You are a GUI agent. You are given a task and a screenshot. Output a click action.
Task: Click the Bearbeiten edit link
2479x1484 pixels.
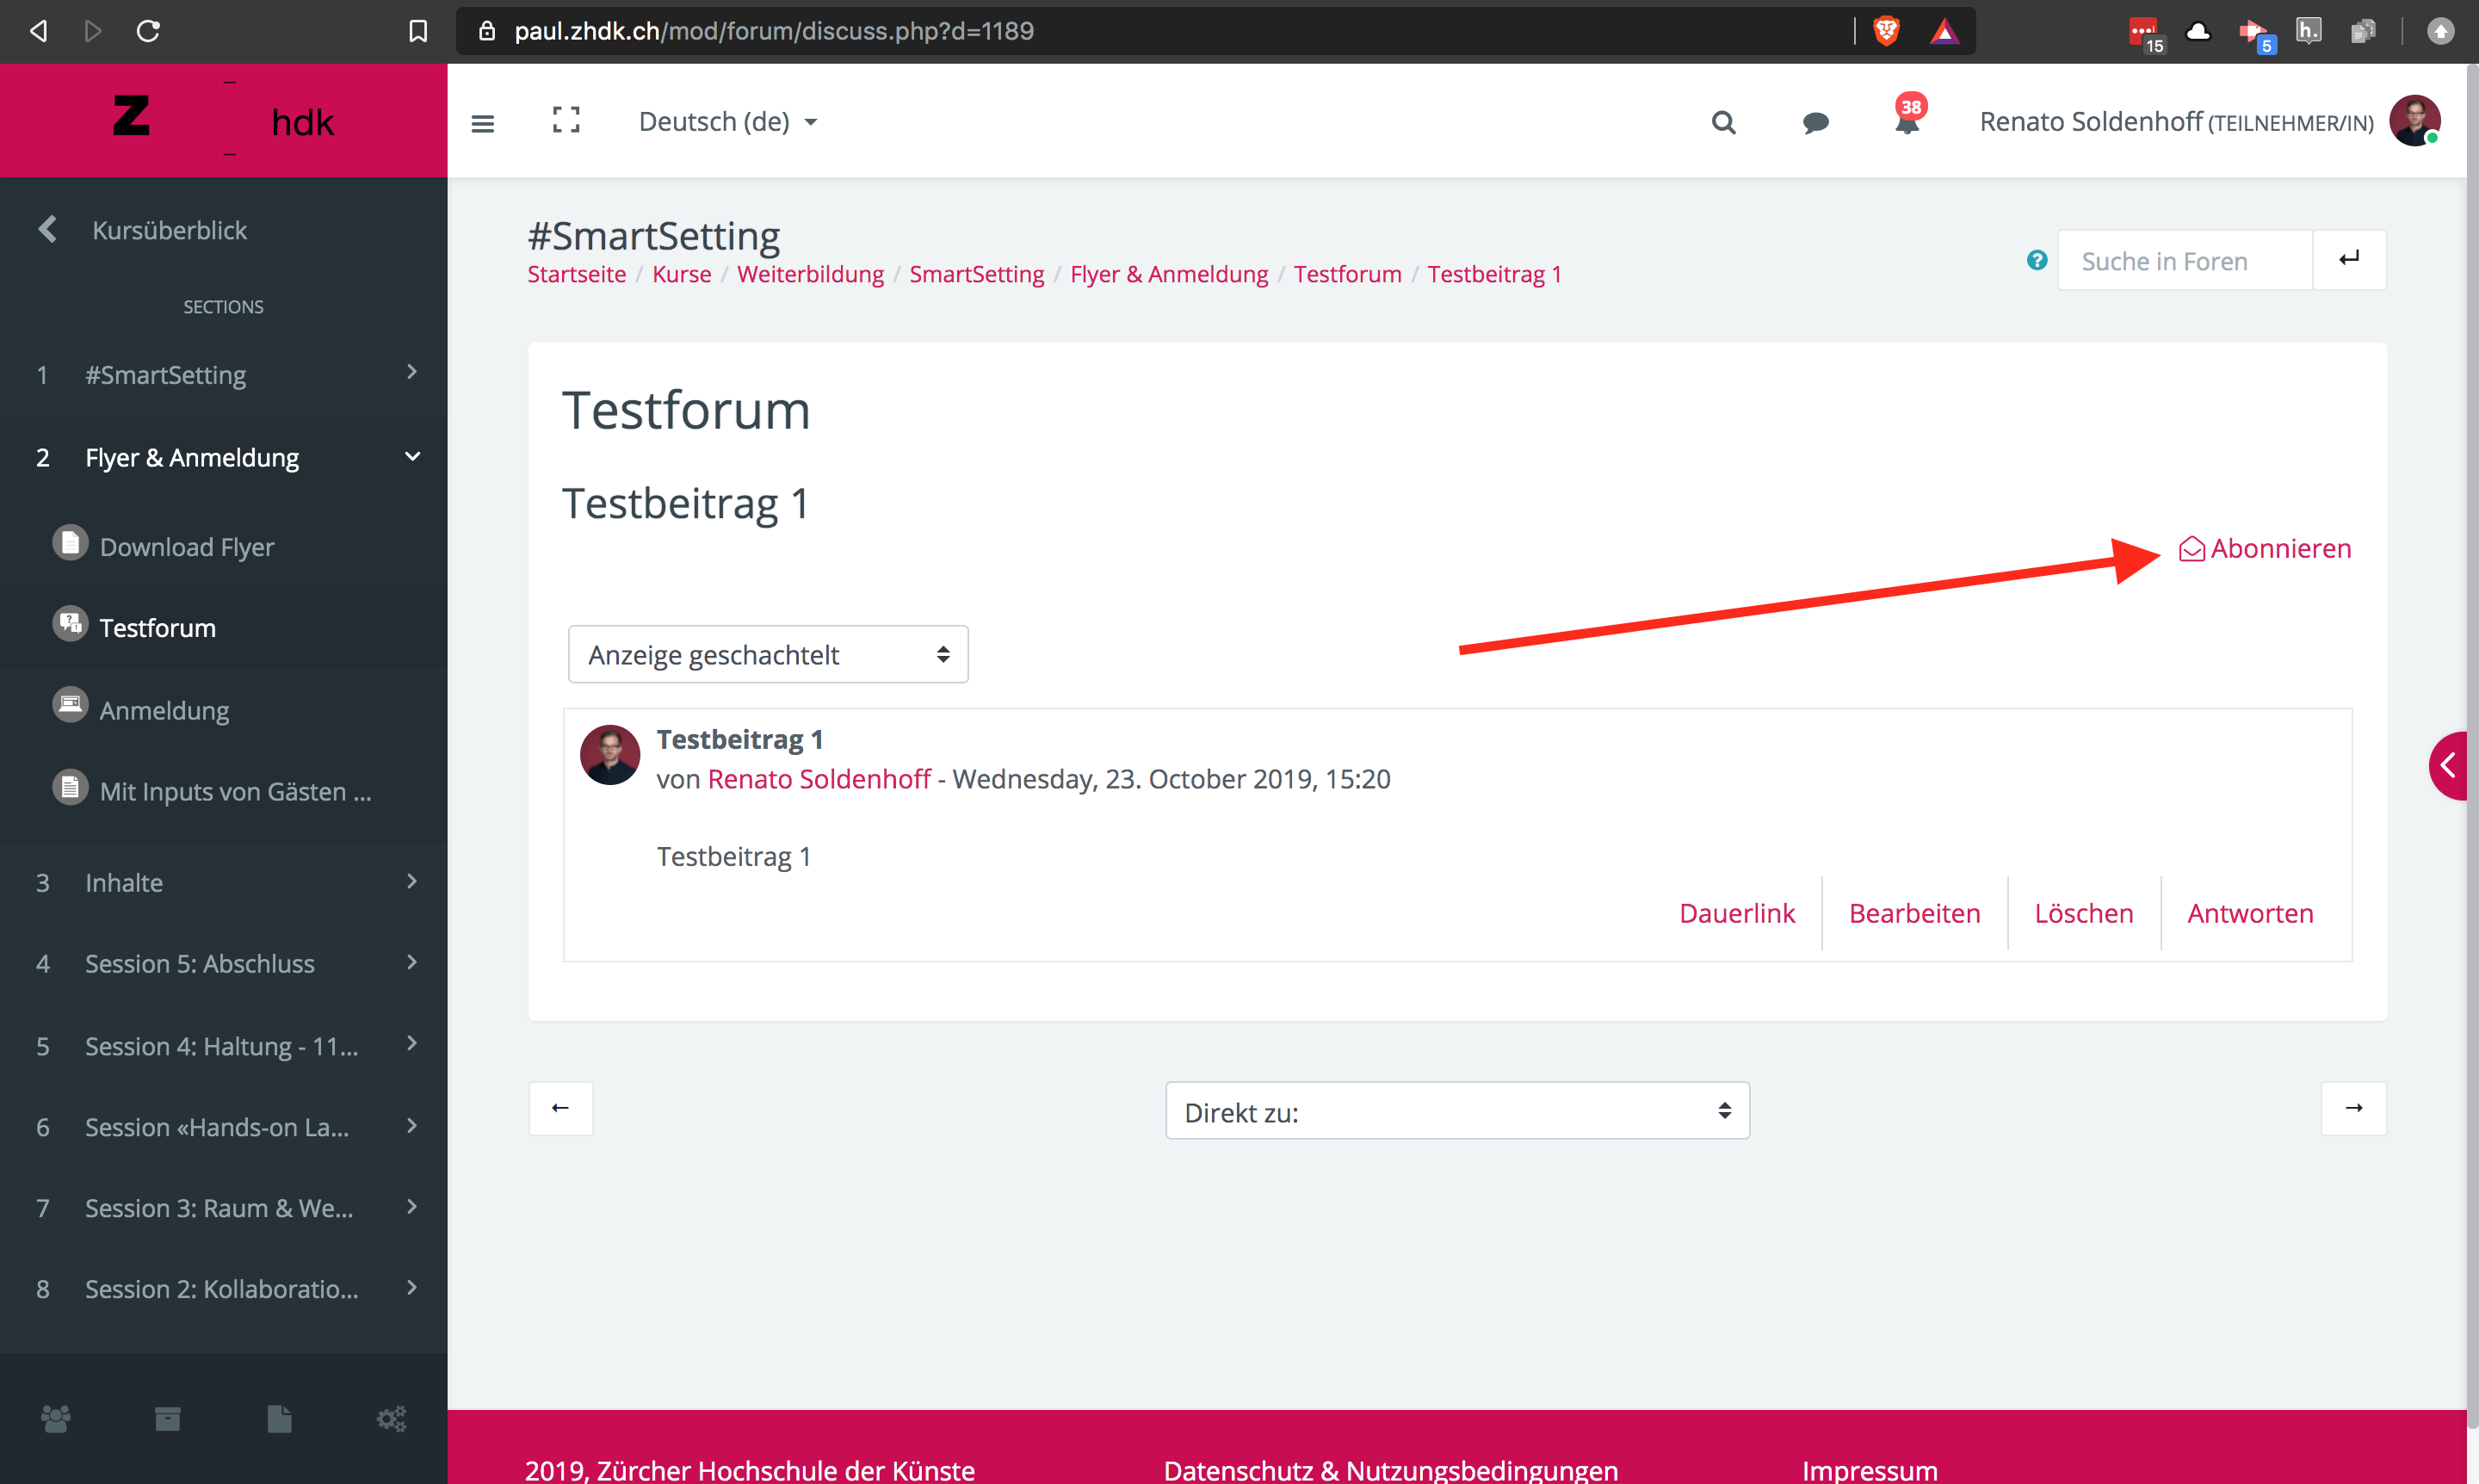point(1914,913)
